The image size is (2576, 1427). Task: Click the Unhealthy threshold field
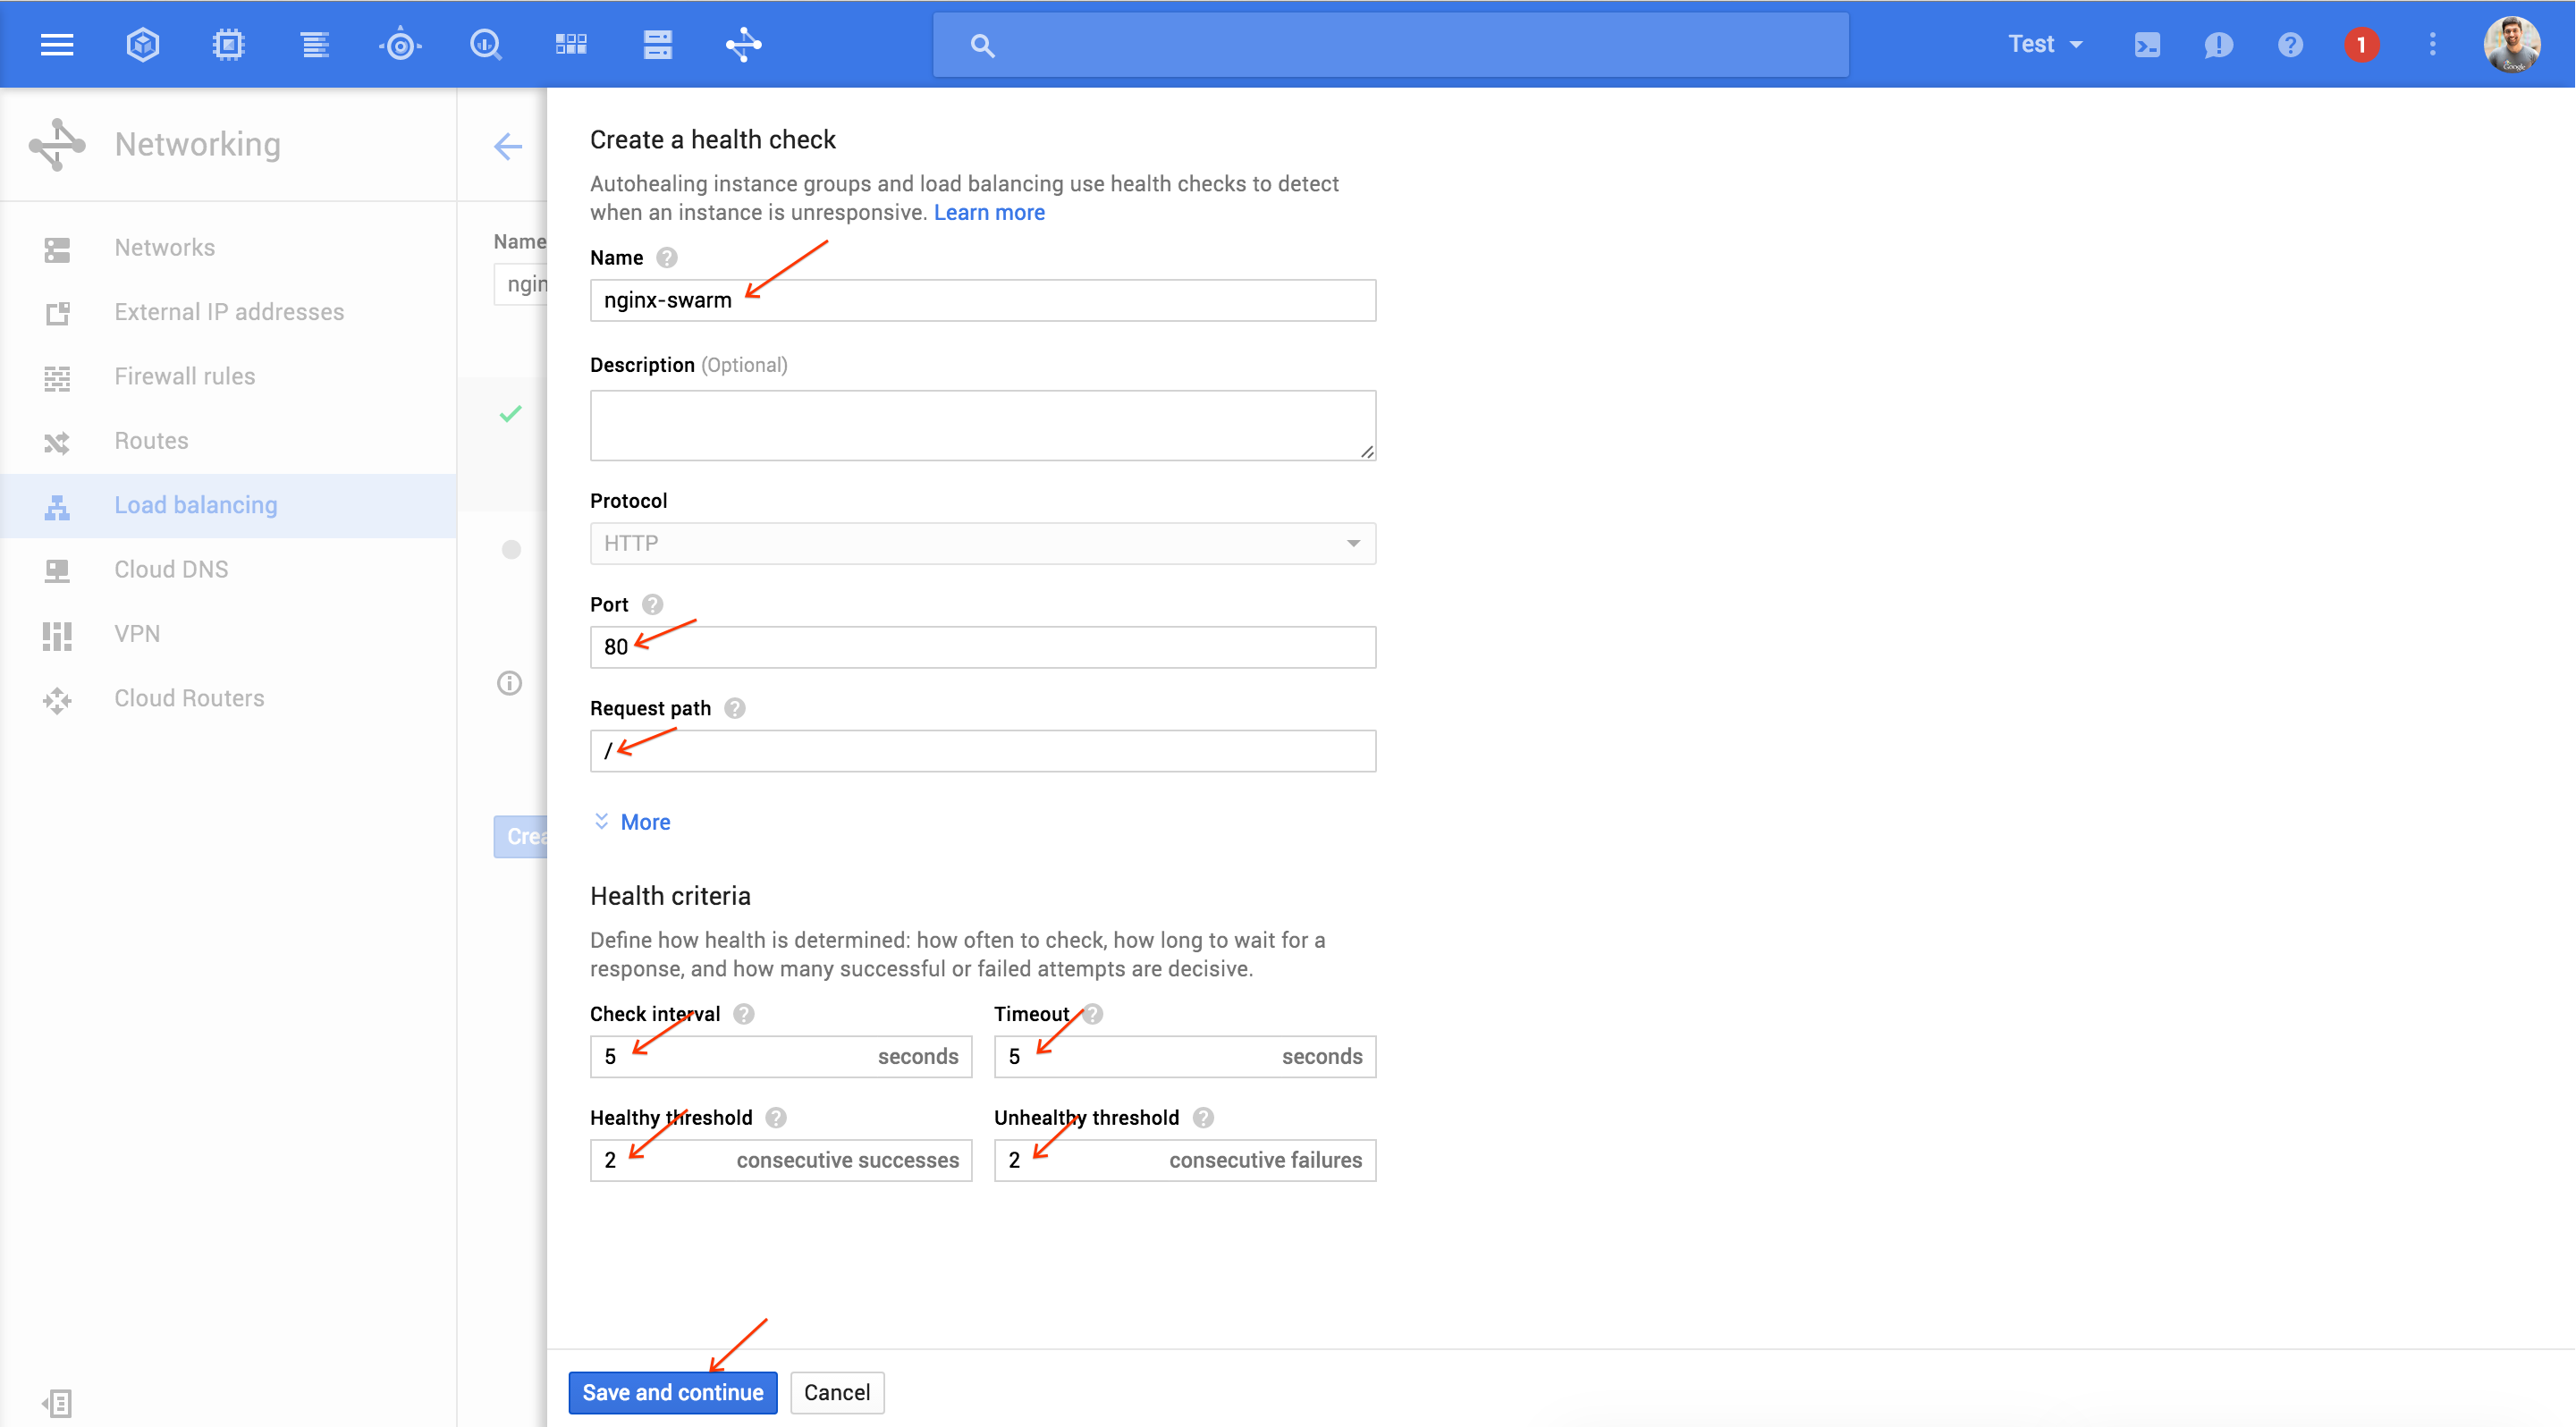click(1184, 1160)
